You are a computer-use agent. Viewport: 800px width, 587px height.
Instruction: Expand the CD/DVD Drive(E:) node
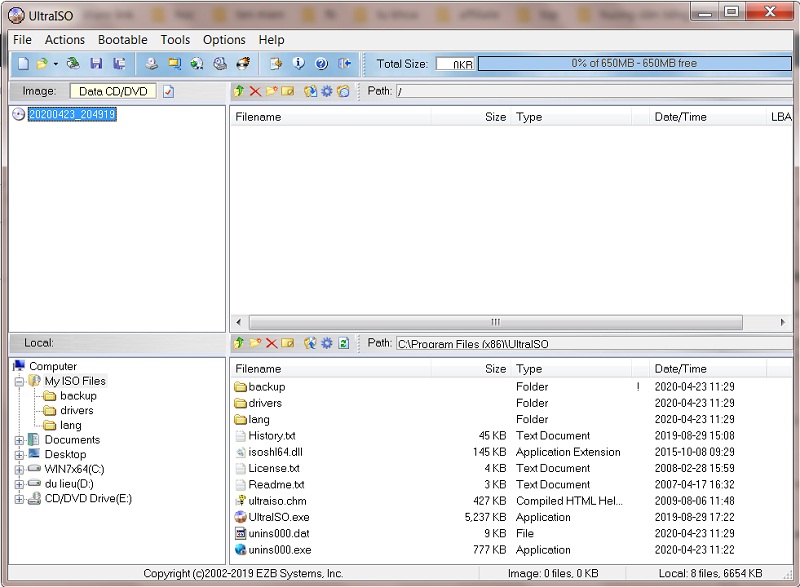[x=19, y=499]
